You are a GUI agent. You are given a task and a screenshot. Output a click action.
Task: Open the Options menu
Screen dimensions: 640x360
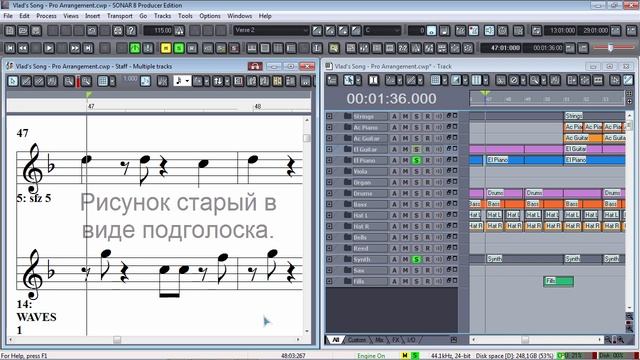pyautogui.click(x=210, y=16)
